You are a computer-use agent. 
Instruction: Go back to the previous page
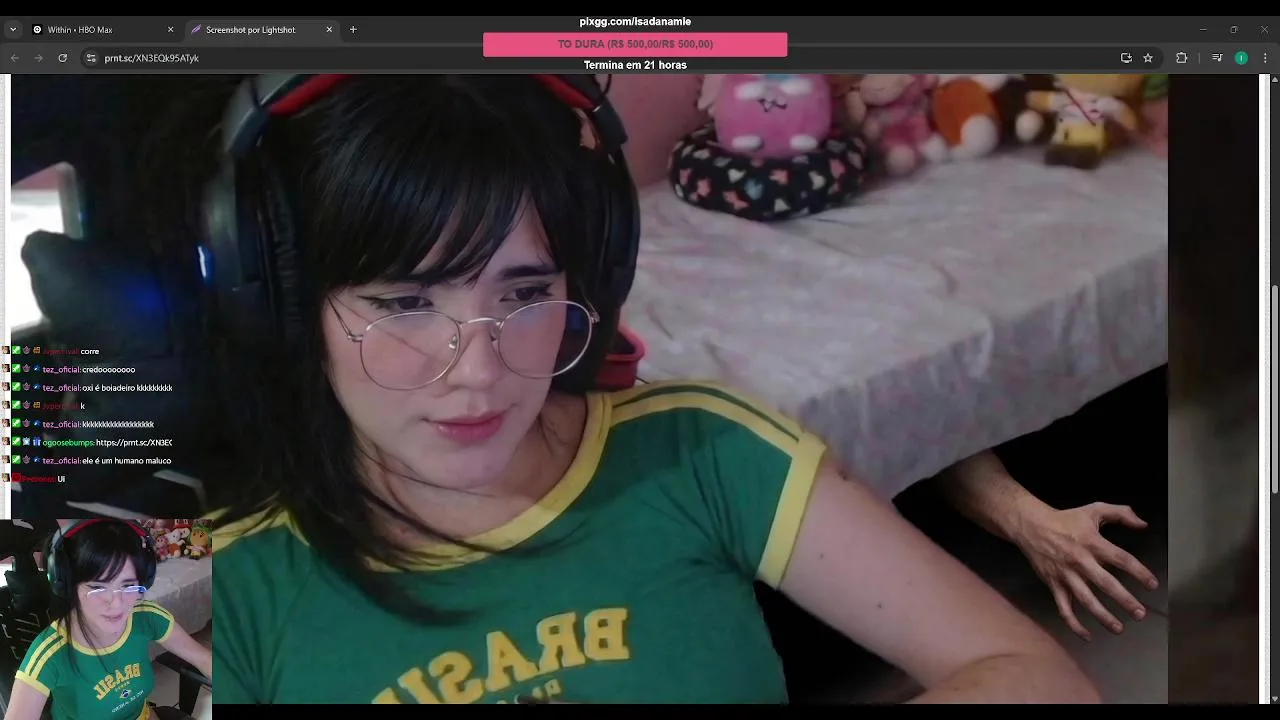click(x=15, y=58)
